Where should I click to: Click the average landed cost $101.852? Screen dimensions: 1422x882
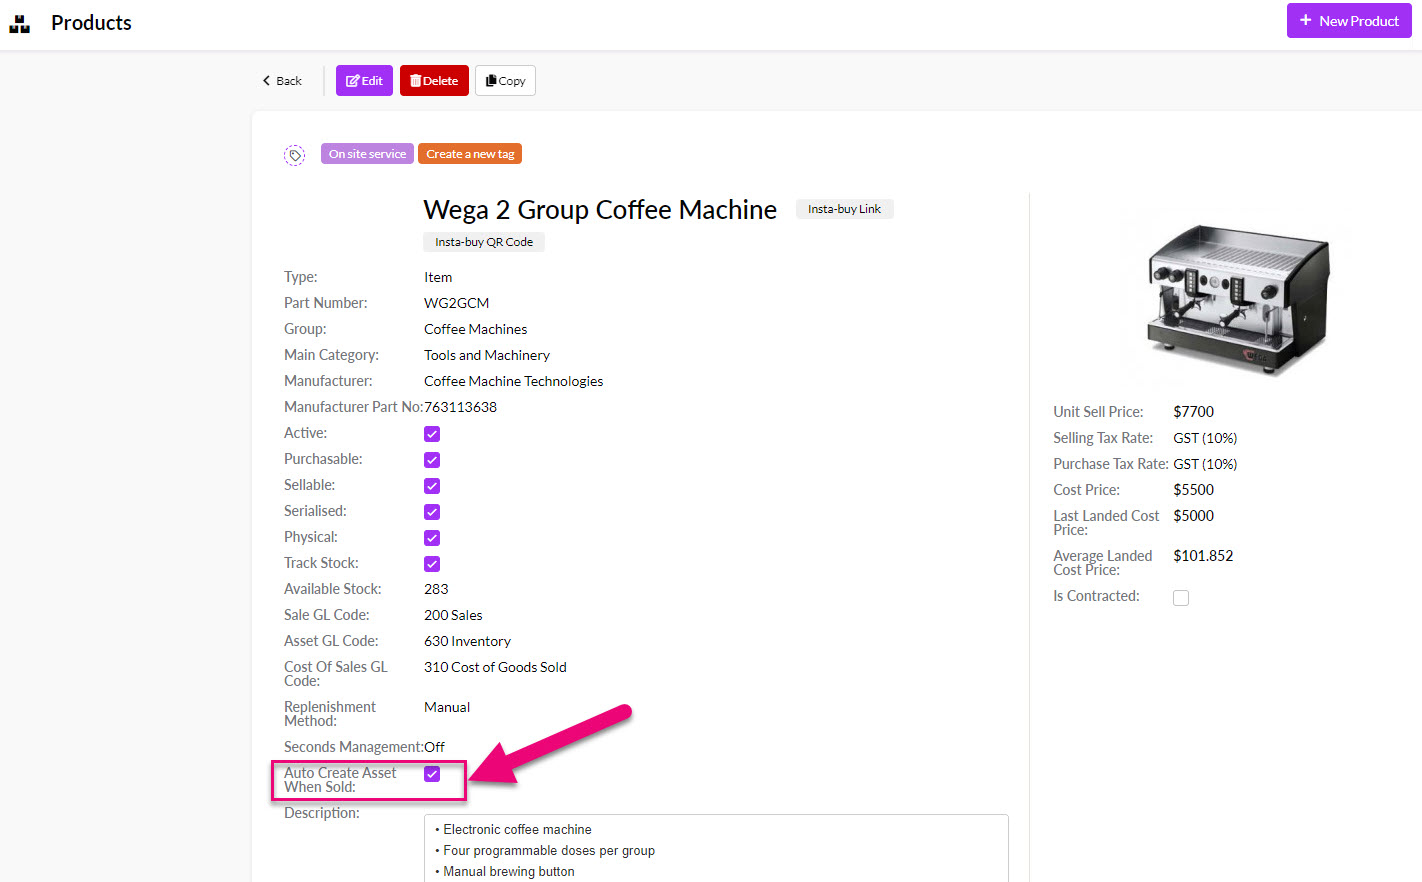click(x=1203, y=556)
